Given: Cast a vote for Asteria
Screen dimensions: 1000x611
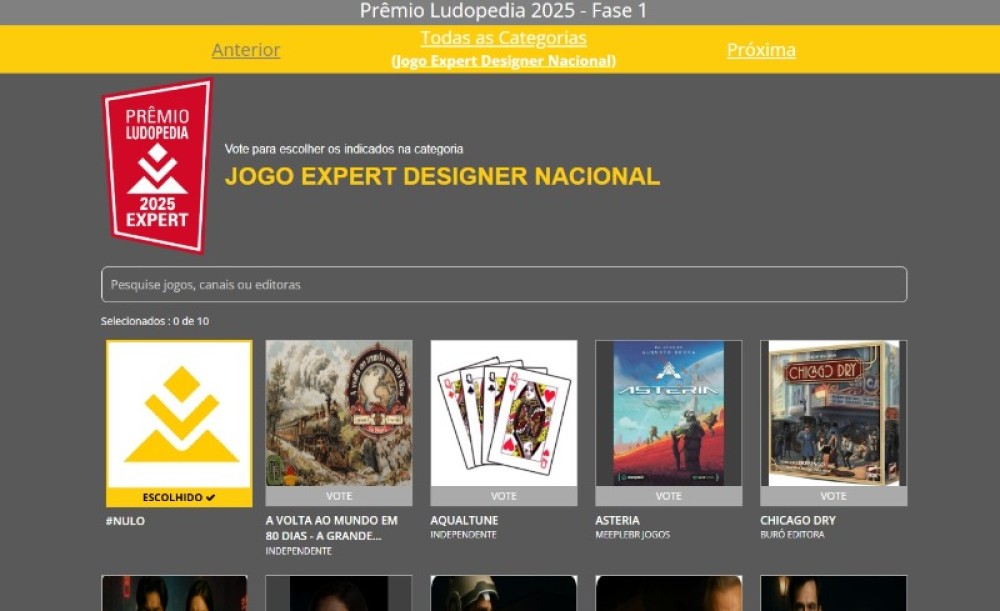Looking at the screenshot, I should tap(668, 496).
